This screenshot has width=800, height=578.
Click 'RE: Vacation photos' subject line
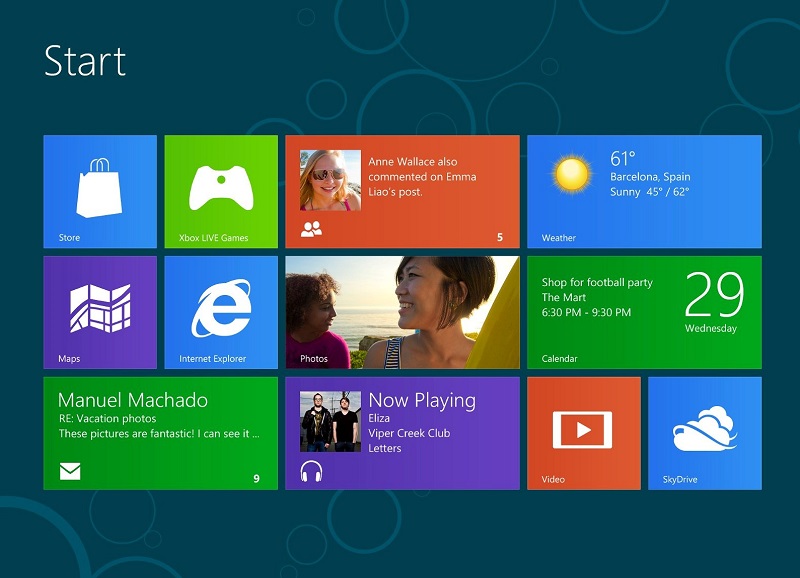coord(108,419)
